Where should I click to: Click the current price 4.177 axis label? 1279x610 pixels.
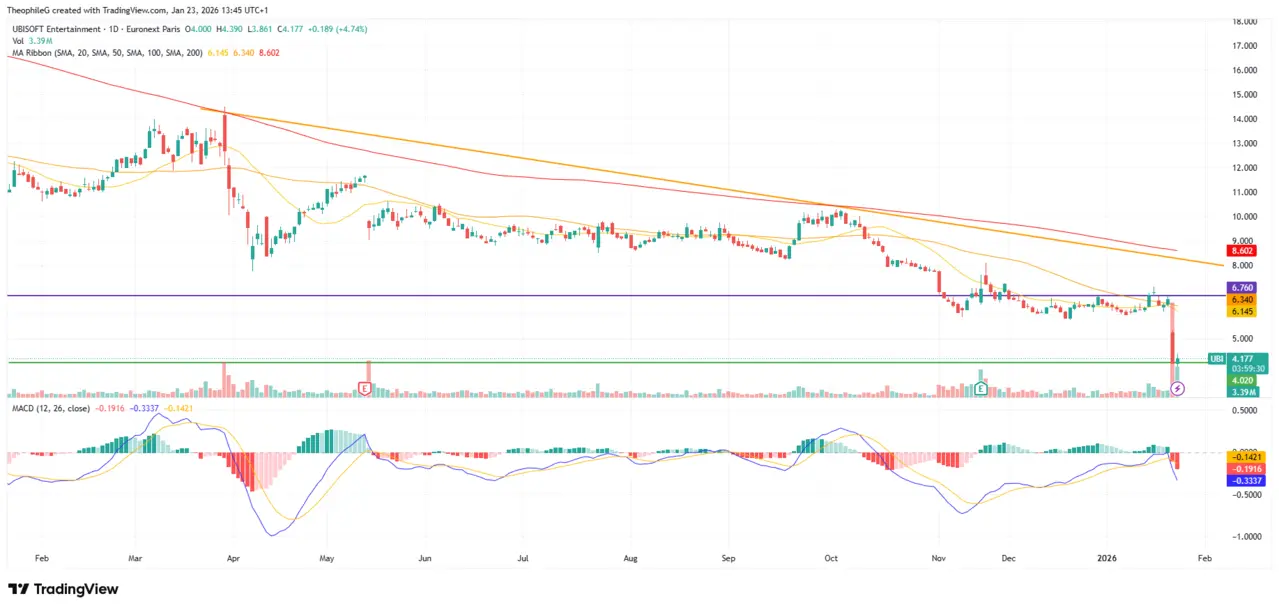1246,357
